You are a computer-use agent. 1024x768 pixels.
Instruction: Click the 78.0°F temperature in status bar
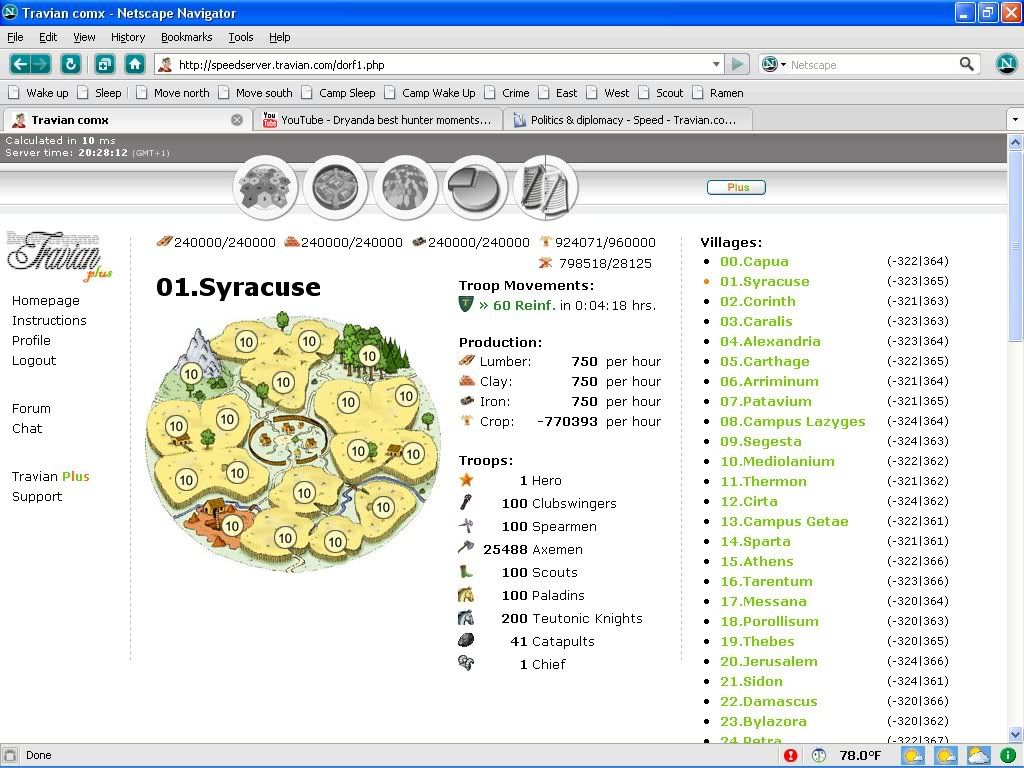pos(860,756)
